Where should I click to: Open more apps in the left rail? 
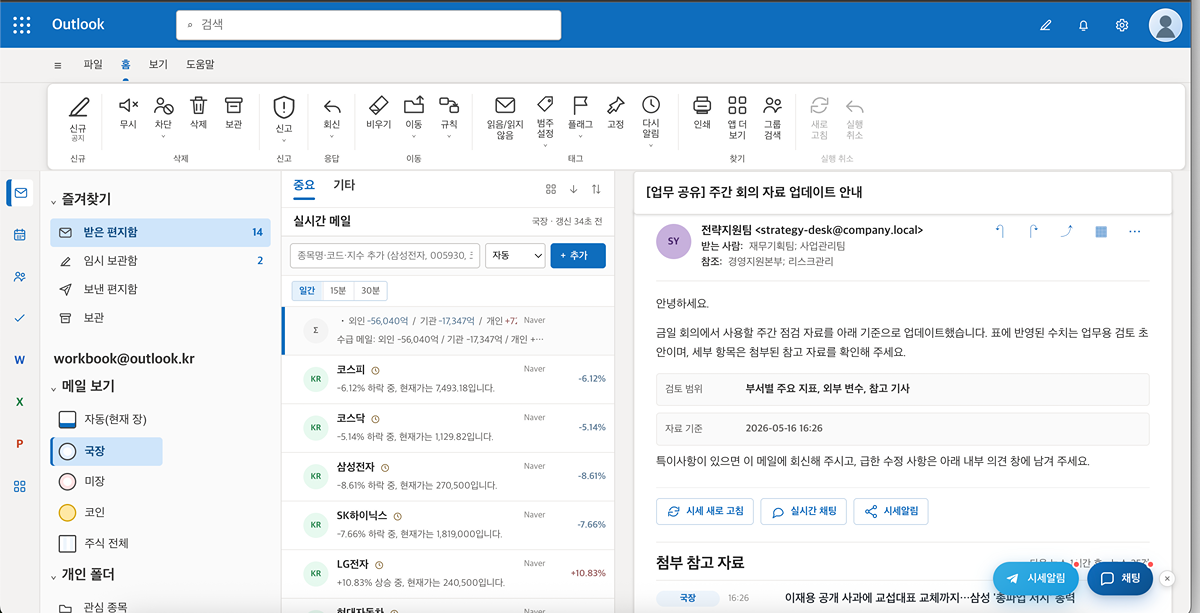[20, 486]
